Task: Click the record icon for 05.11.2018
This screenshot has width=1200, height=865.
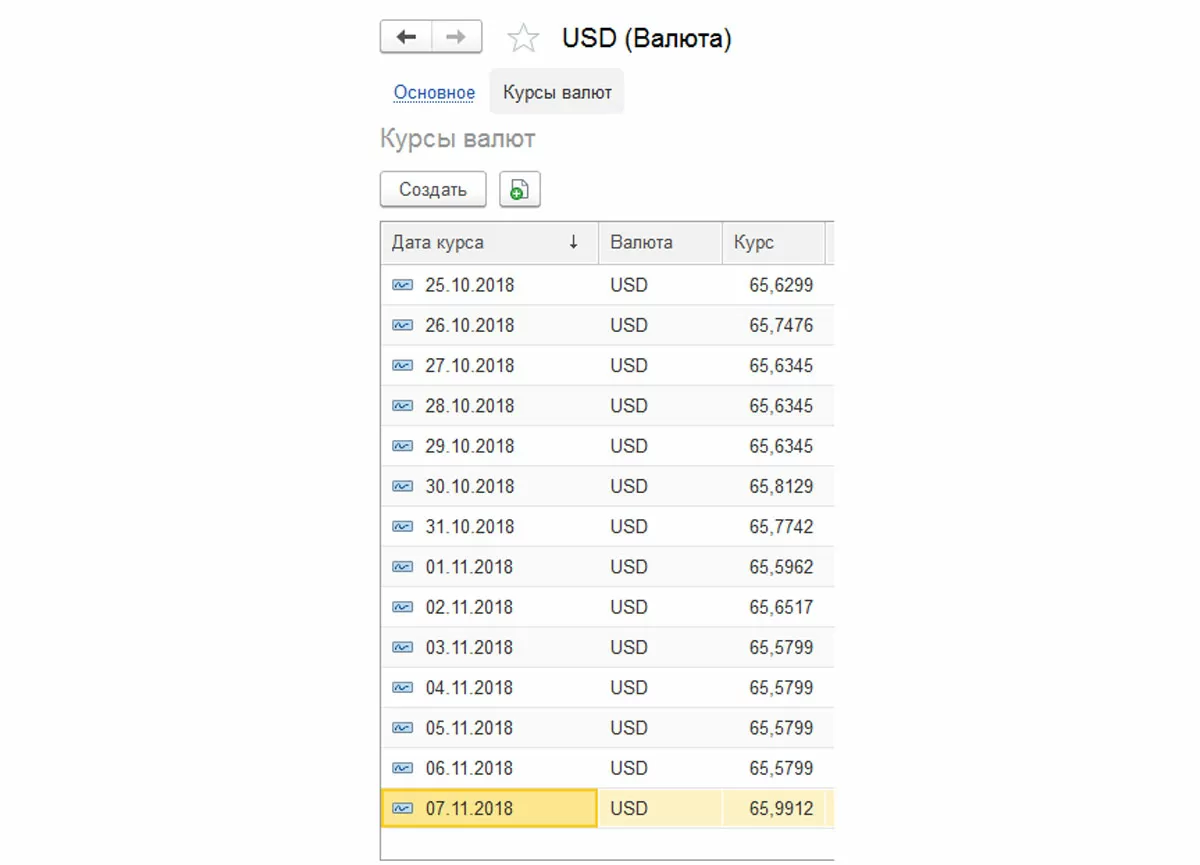Action: coord(402,728)
